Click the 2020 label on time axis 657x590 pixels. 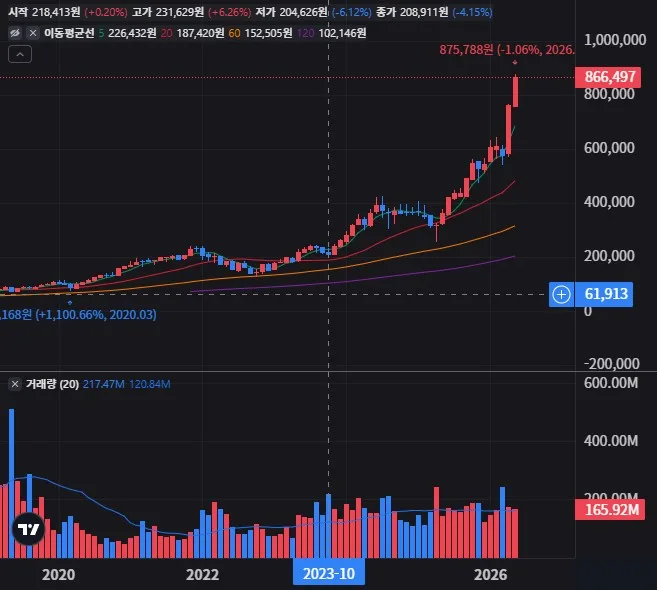tap(59, 574)
